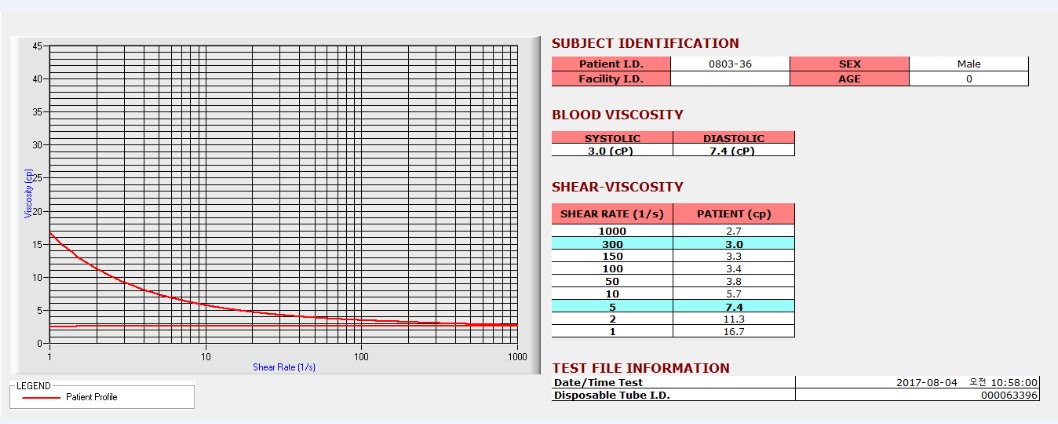Click the SEX value Male
Screen dimensions: 1058x424
[969, 64]
